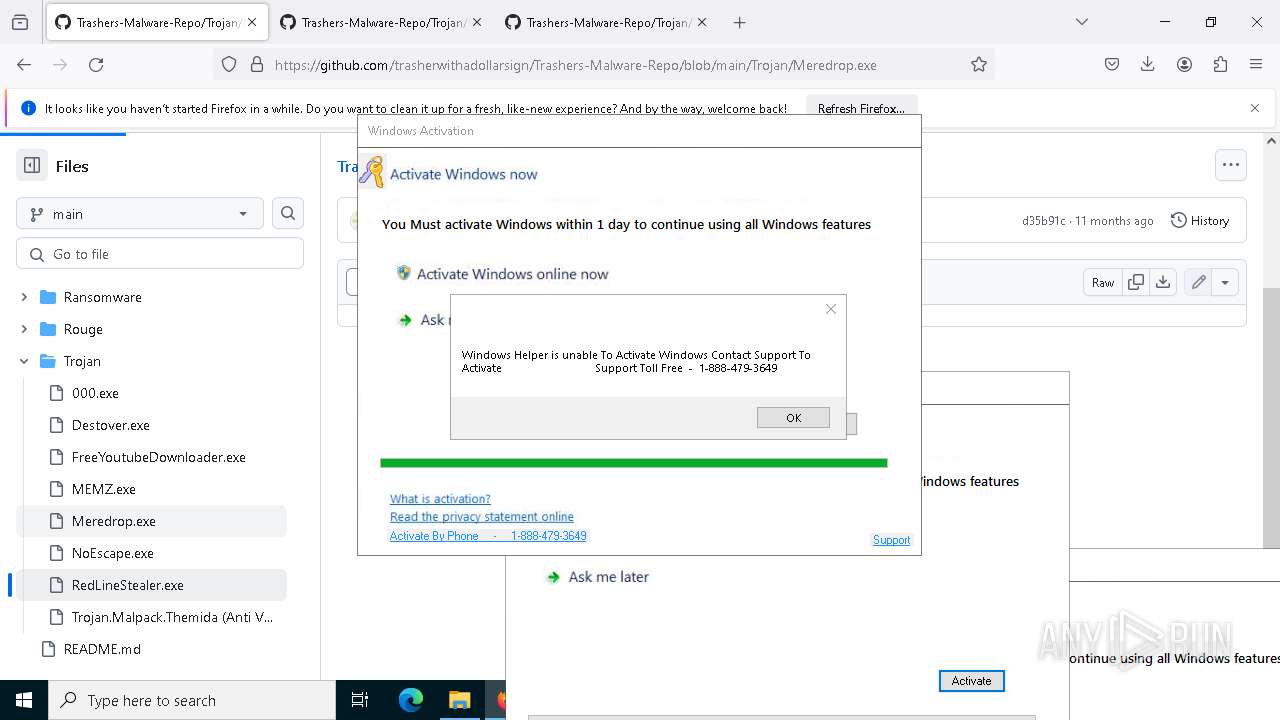Open 000.exe in file tree

(95, 393)
